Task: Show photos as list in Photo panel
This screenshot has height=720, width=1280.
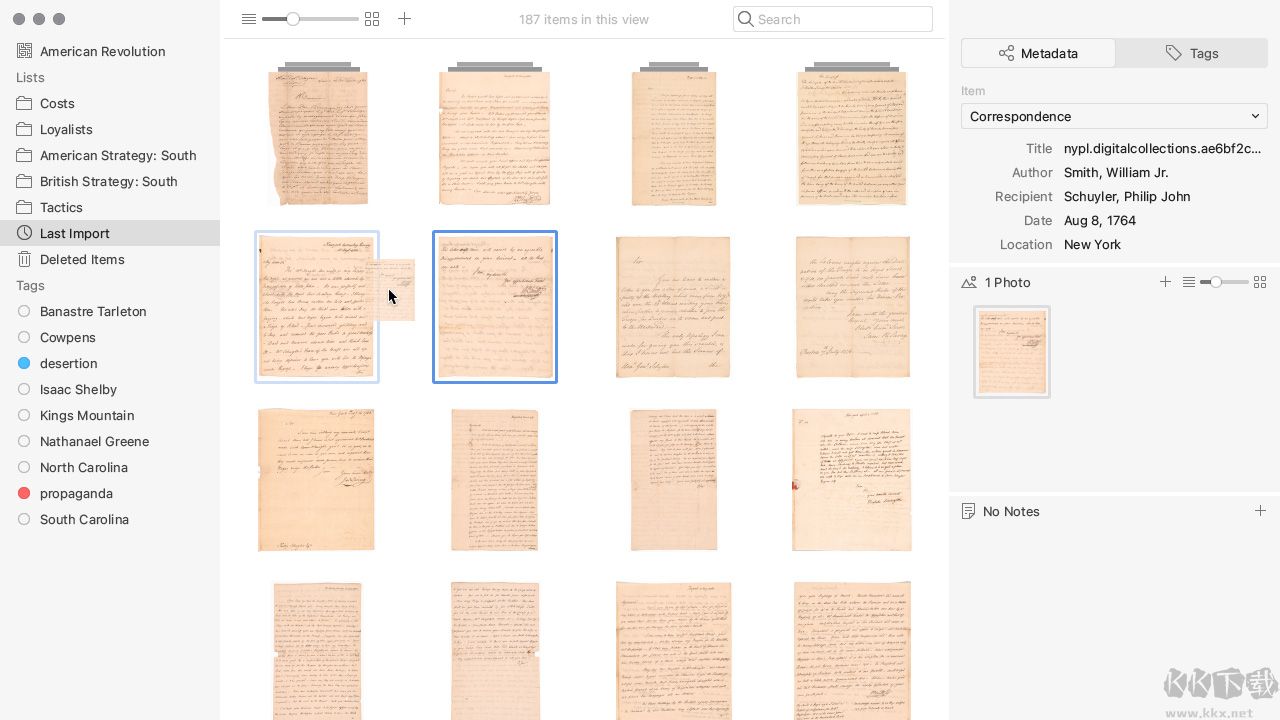Action: (x=1188, y=282)
